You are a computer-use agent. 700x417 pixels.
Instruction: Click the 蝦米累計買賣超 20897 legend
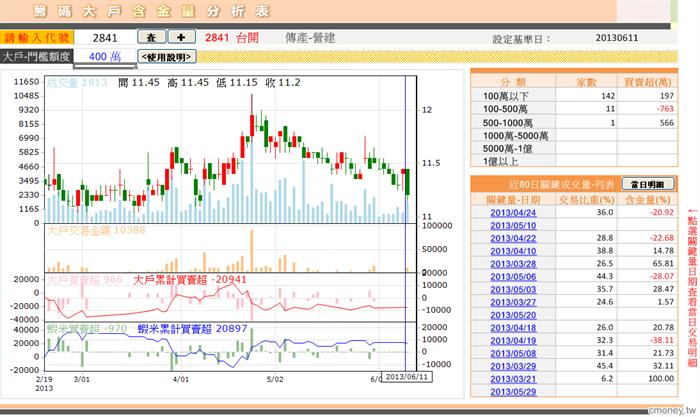[192, 329]
